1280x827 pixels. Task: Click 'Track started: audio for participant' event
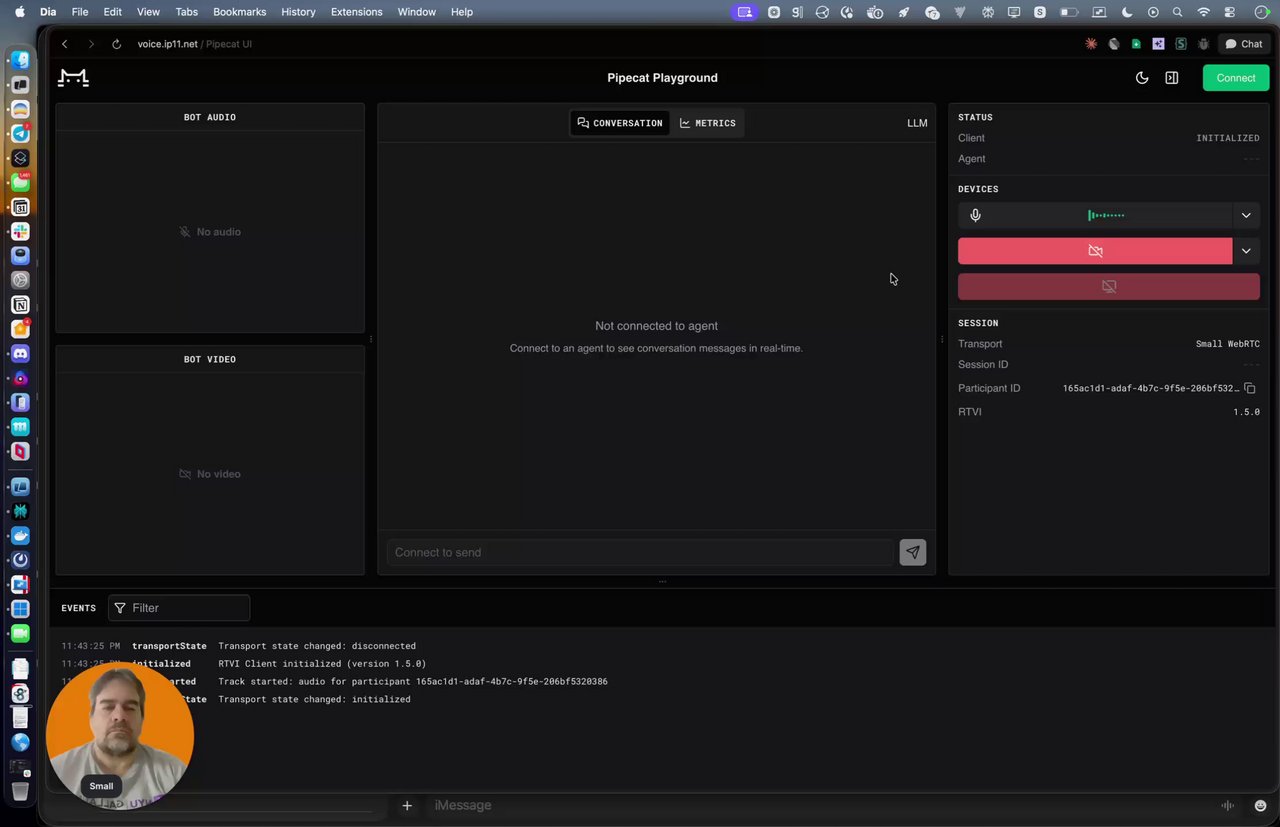[413, 682]
